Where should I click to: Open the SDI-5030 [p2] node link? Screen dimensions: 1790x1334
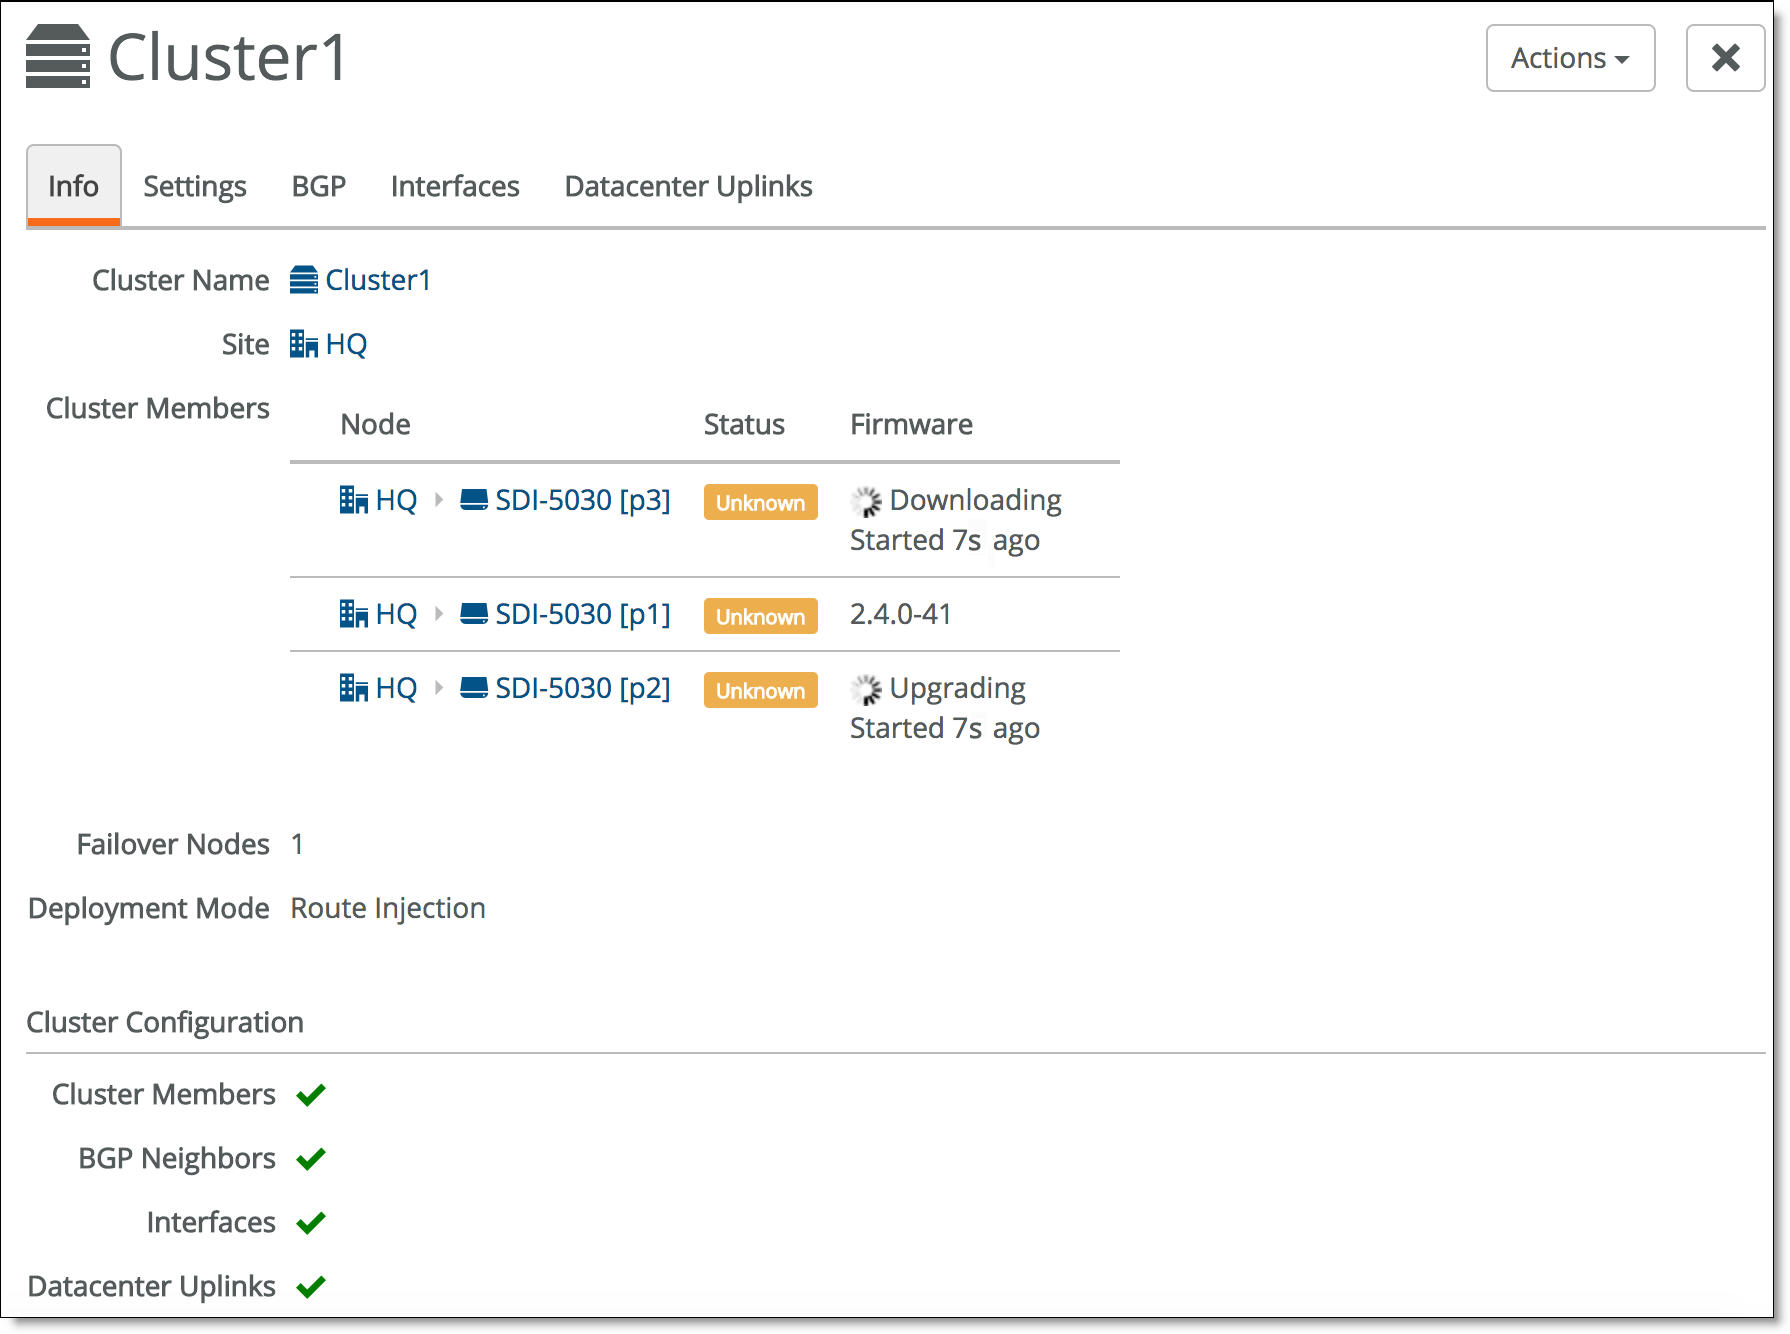[583, 688]
